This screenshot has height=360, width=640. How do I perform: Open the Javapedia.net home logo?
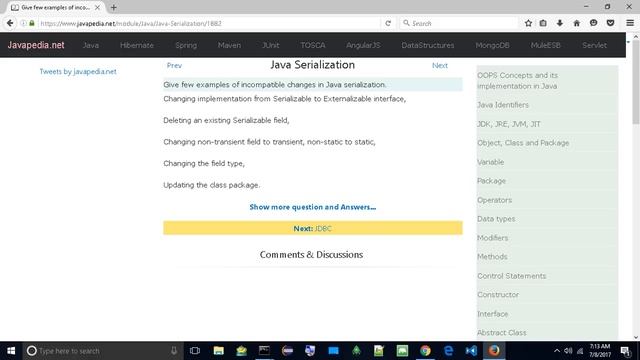point(36,45)
